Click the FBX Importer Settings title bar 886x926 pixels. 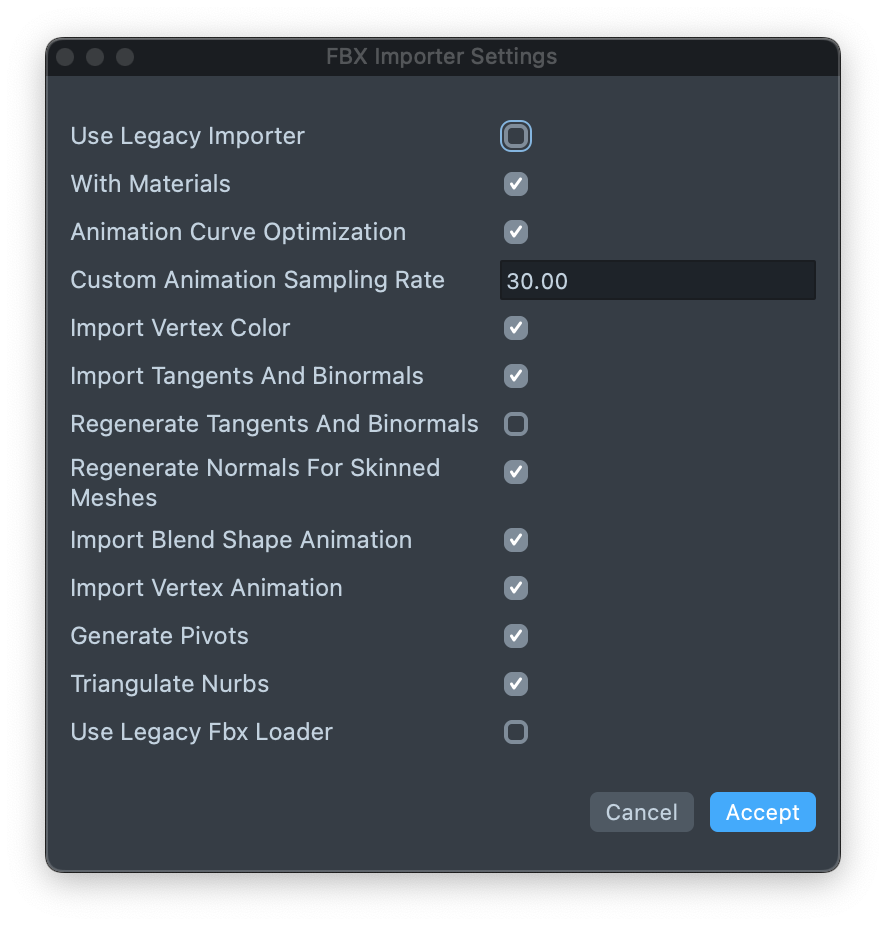coord(442,57)
